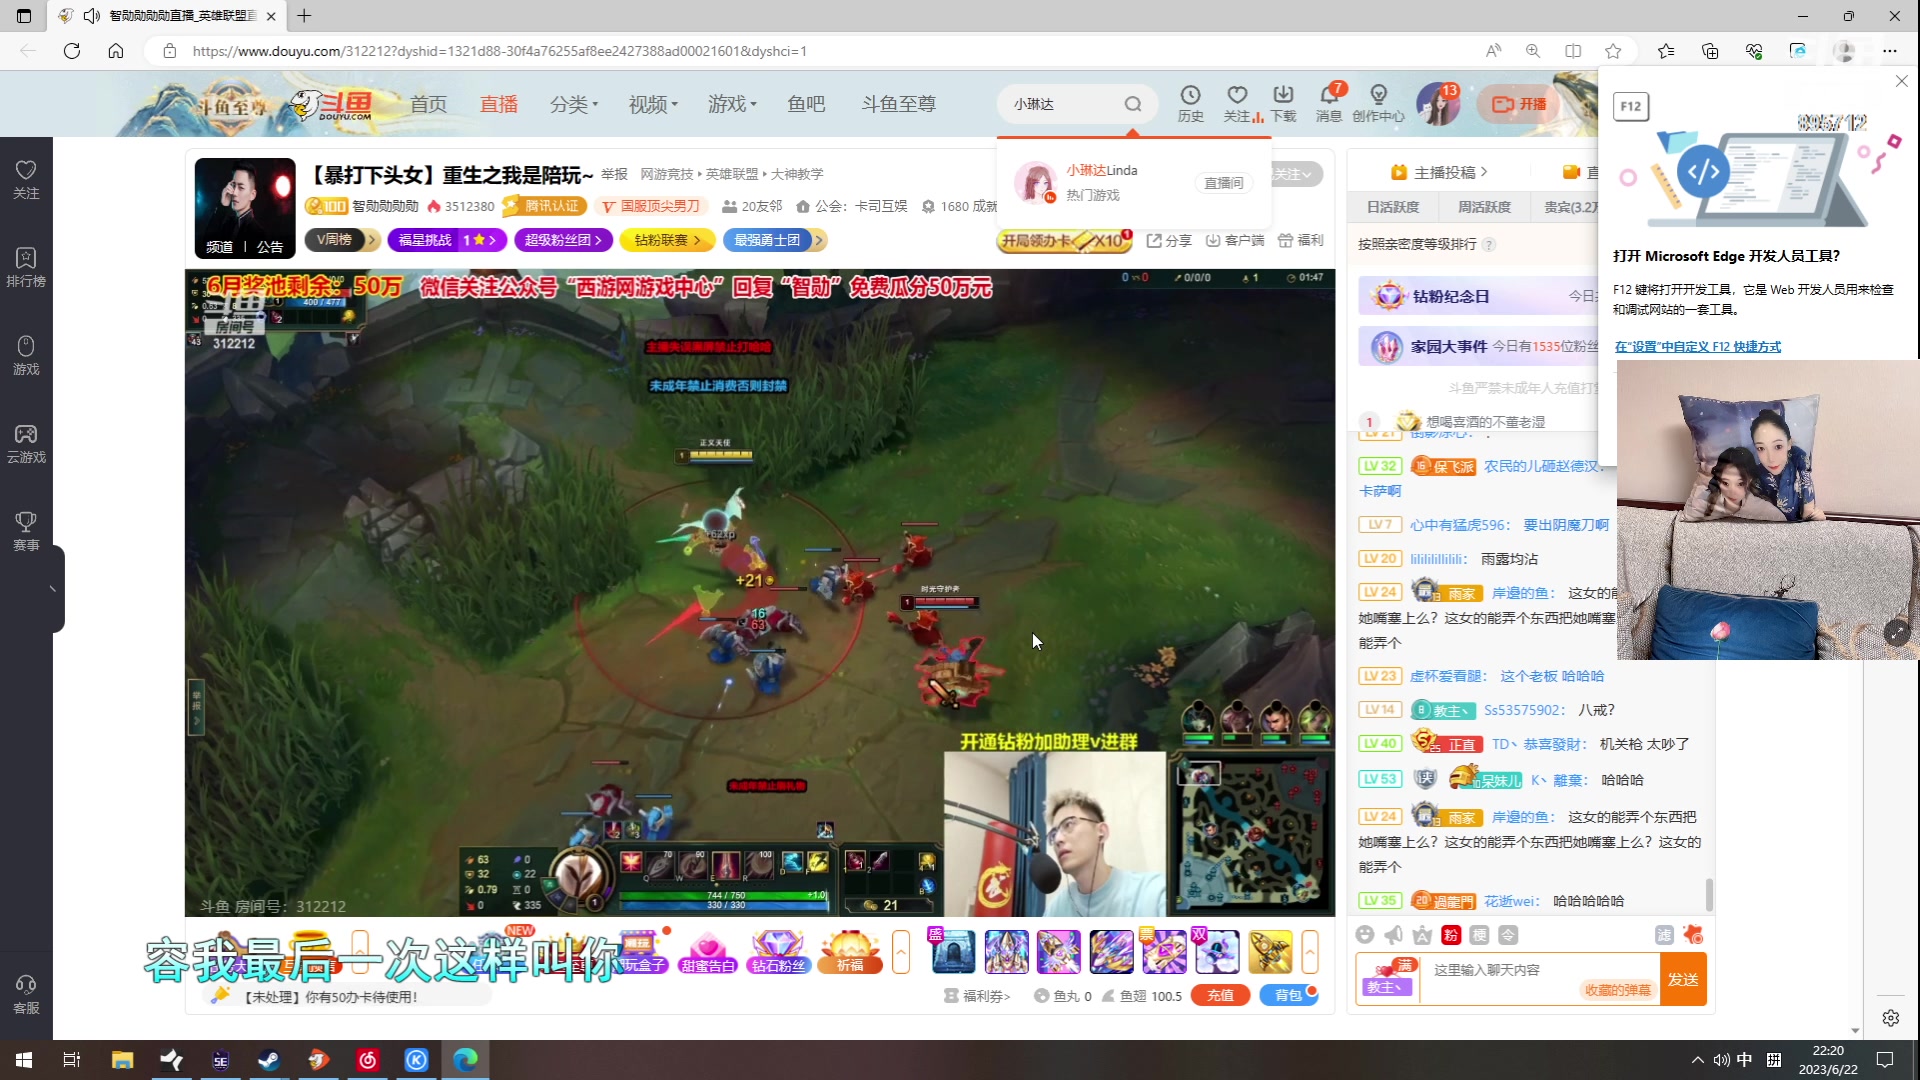Toggle the 梗 meme button in chat
1920x1080 pixels.
1480,935
